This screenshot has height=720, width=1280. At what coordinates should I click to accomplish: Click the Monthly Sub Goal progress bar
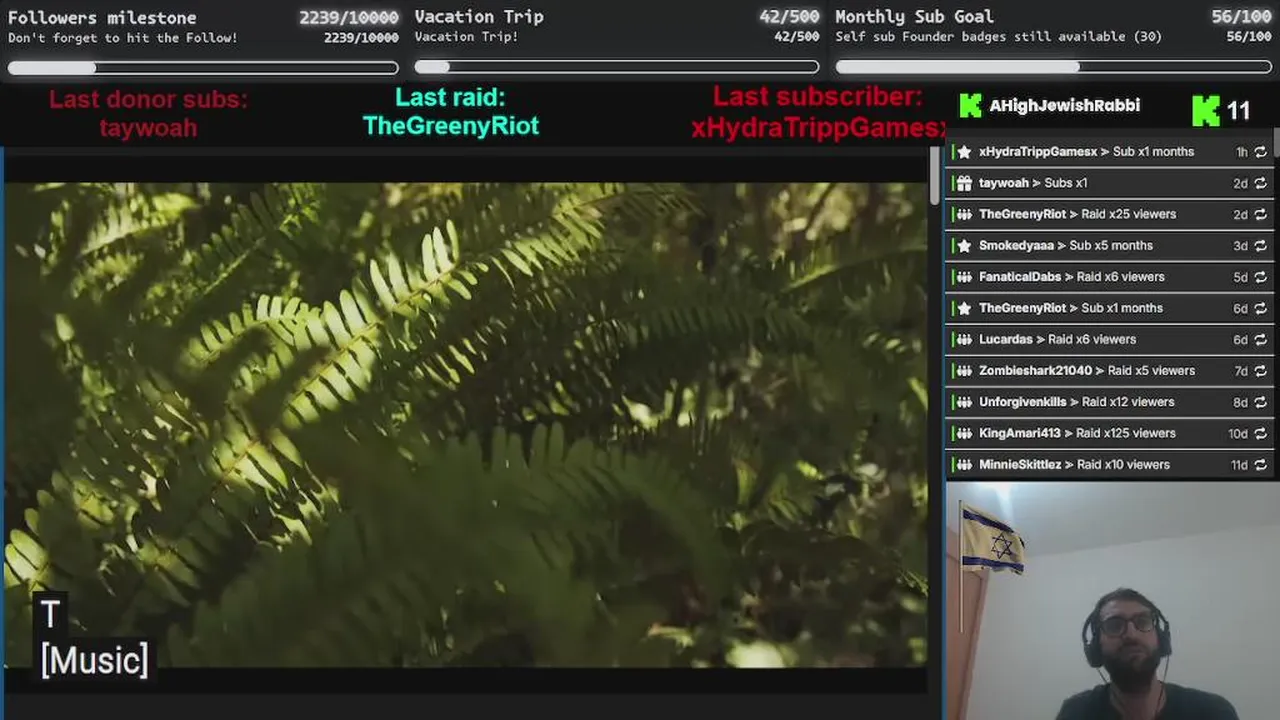(1054, 67)
